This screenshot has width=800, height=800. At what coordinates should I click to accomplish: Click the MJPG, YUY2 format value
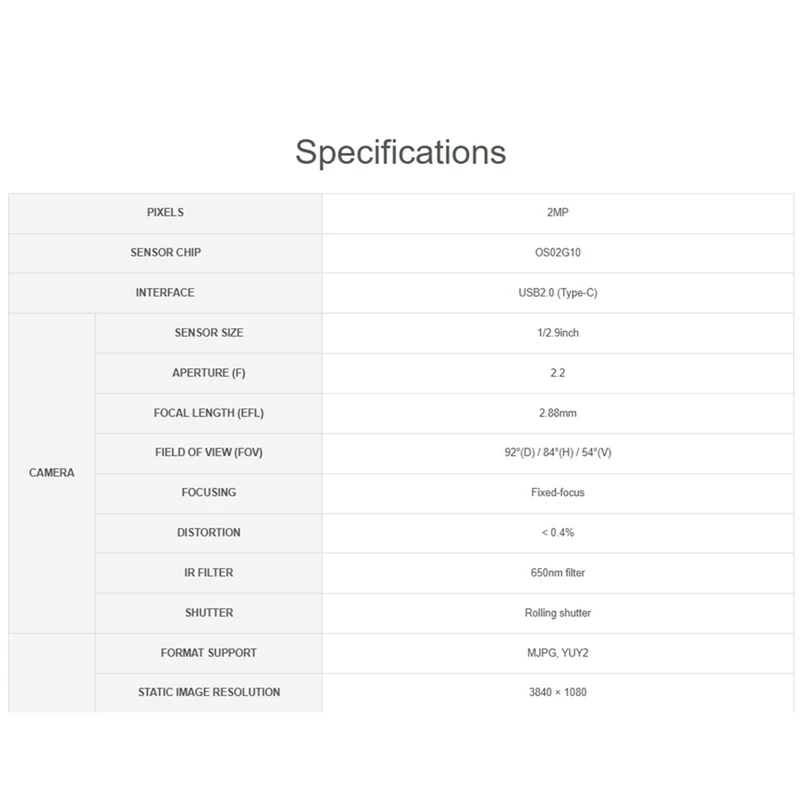tap(557, 653)
